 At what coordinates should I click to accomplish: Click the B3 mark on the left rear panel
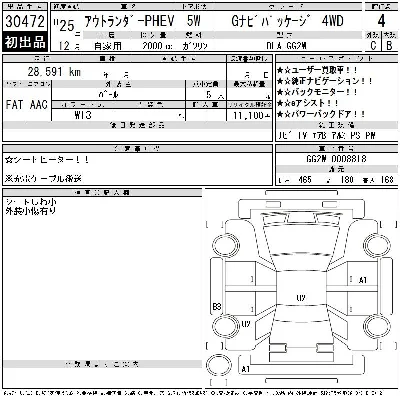click(x=217, y=306)
